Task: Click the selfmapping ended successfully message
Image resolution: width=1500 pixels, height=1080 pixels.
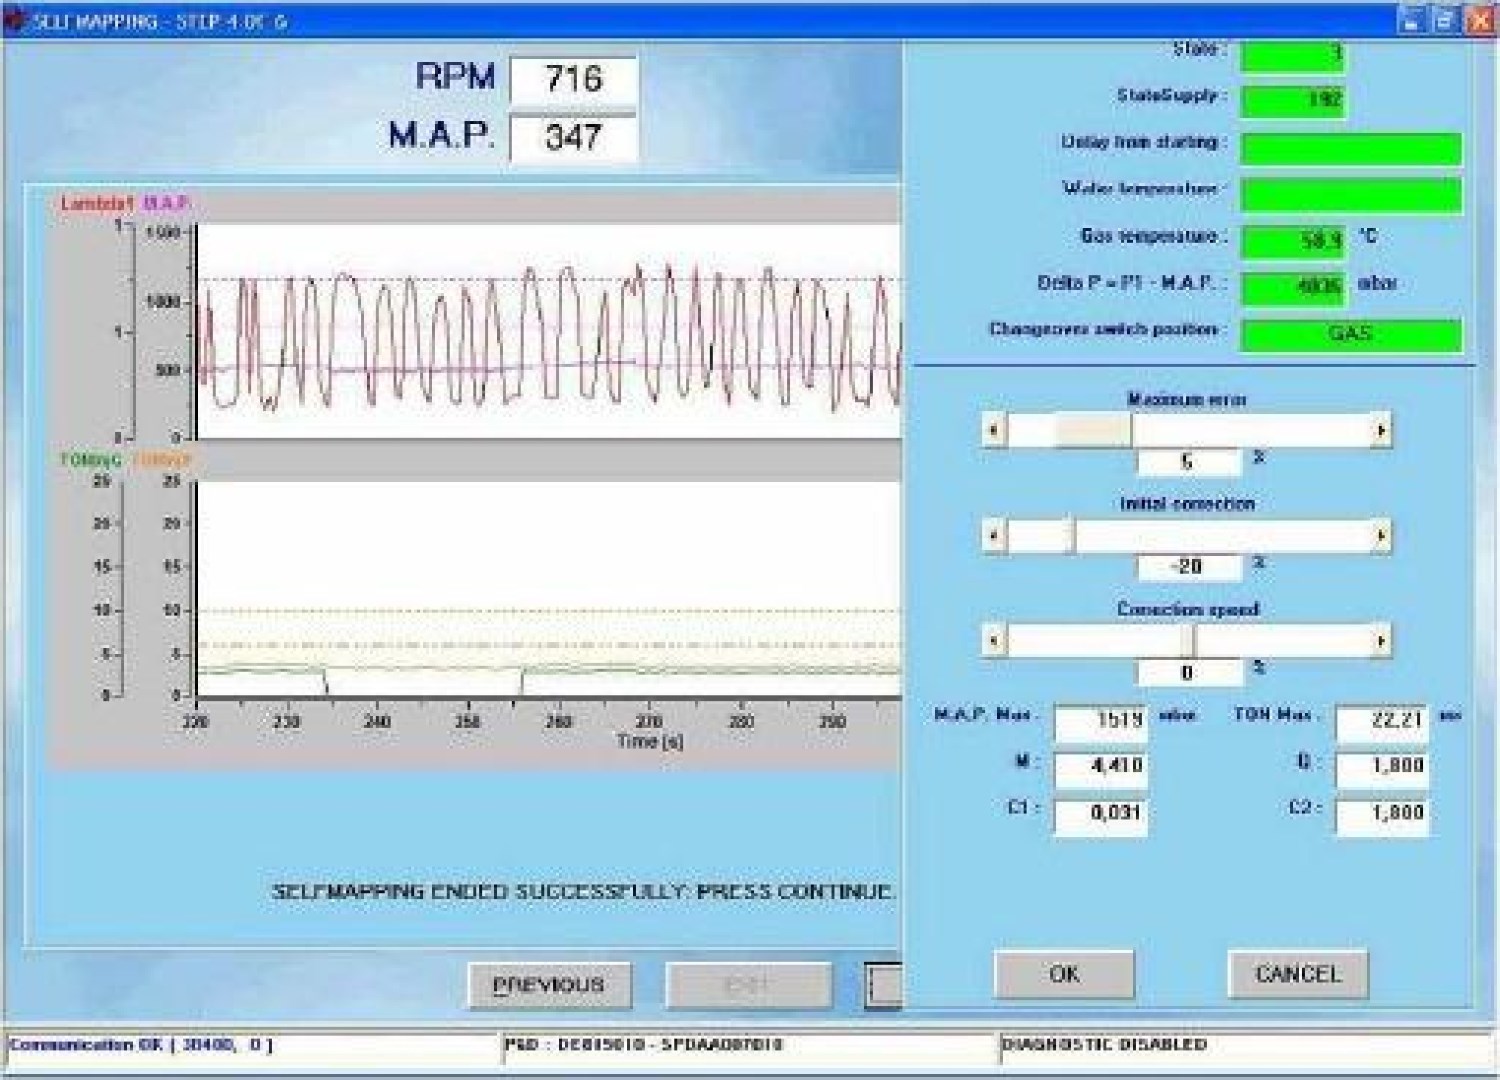Action: (x=583, y=891)
